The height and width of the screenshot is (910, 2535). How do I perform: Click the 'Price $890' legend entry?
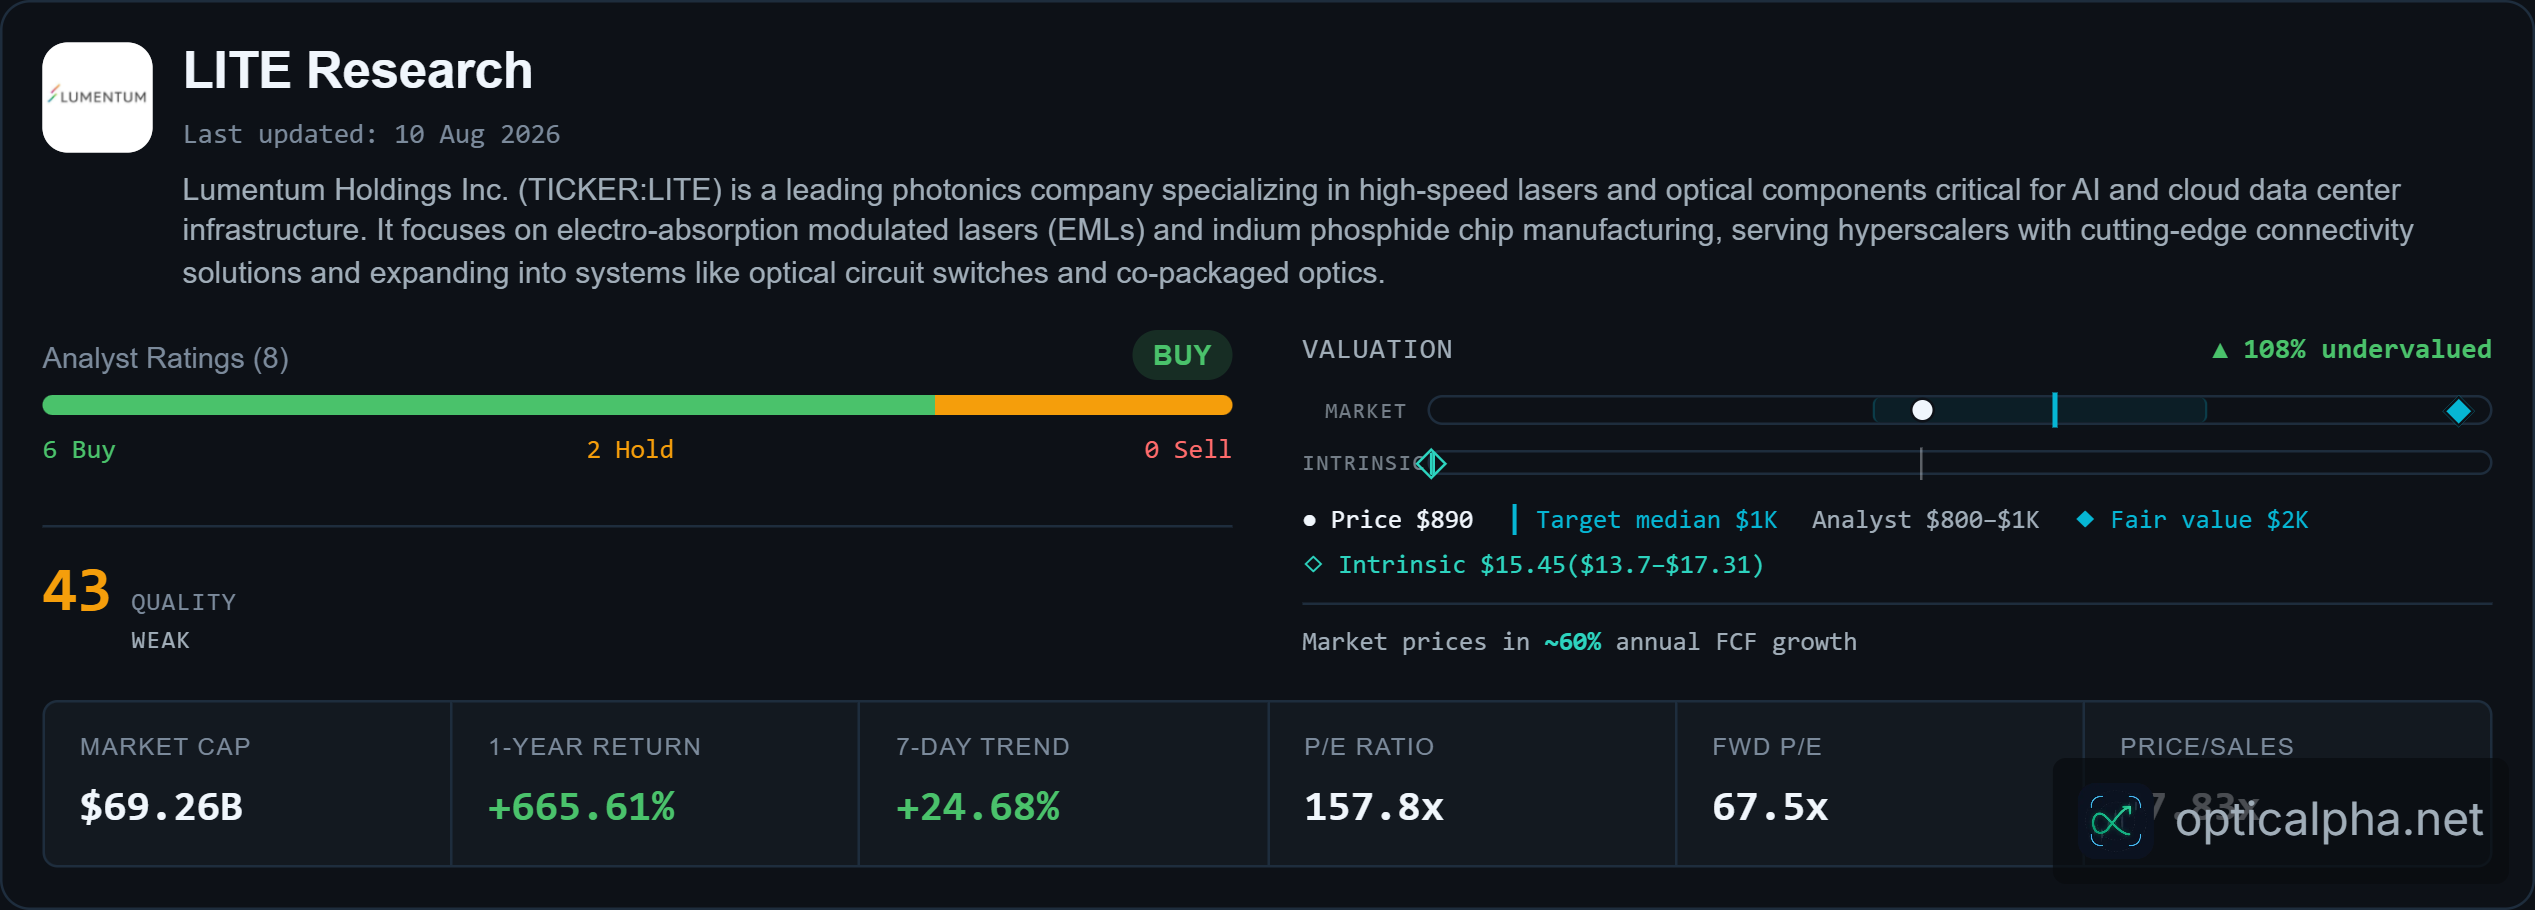pos(1388,520)
